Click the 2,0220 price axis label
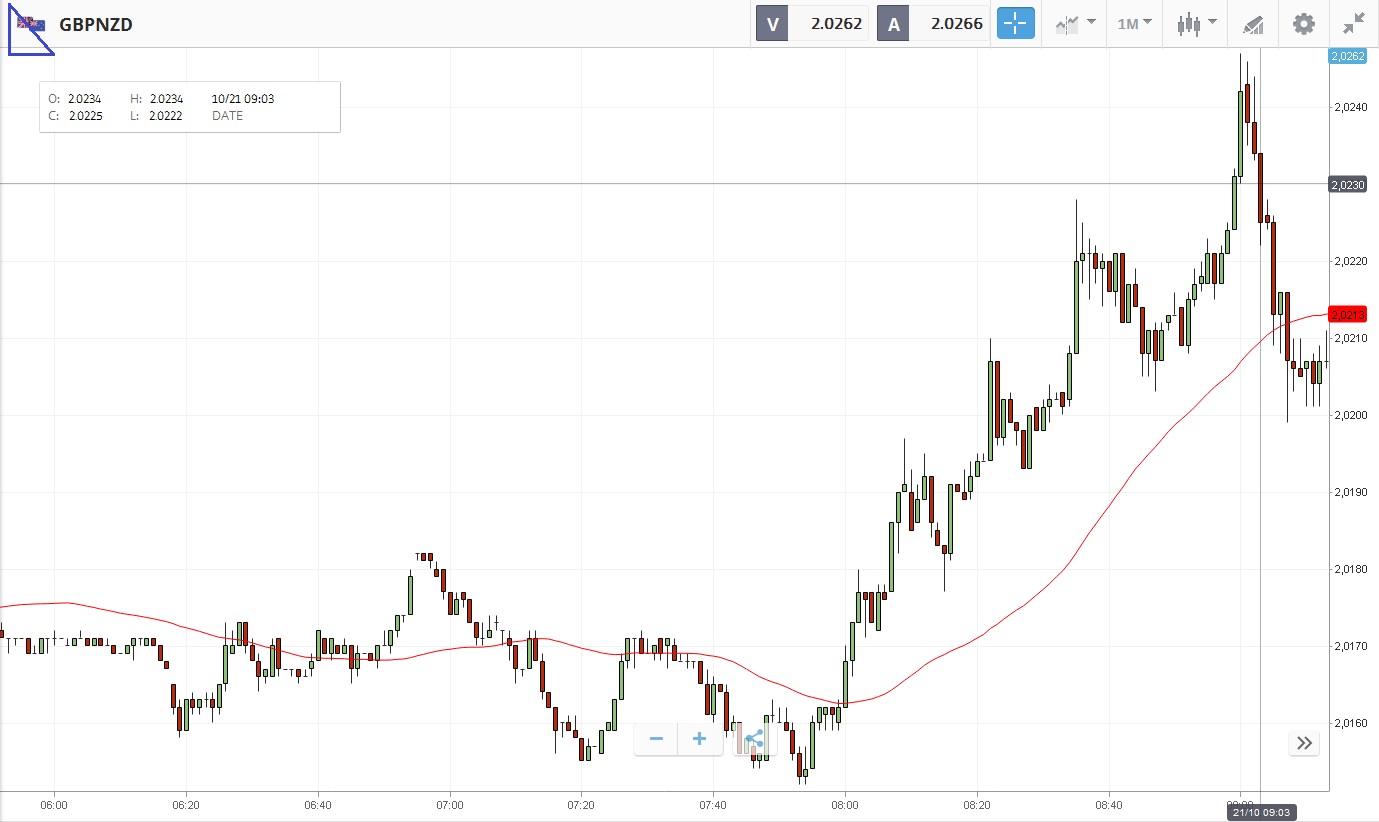The image size is (1379, 822). pyautogui.click(x=1350, y=262)
